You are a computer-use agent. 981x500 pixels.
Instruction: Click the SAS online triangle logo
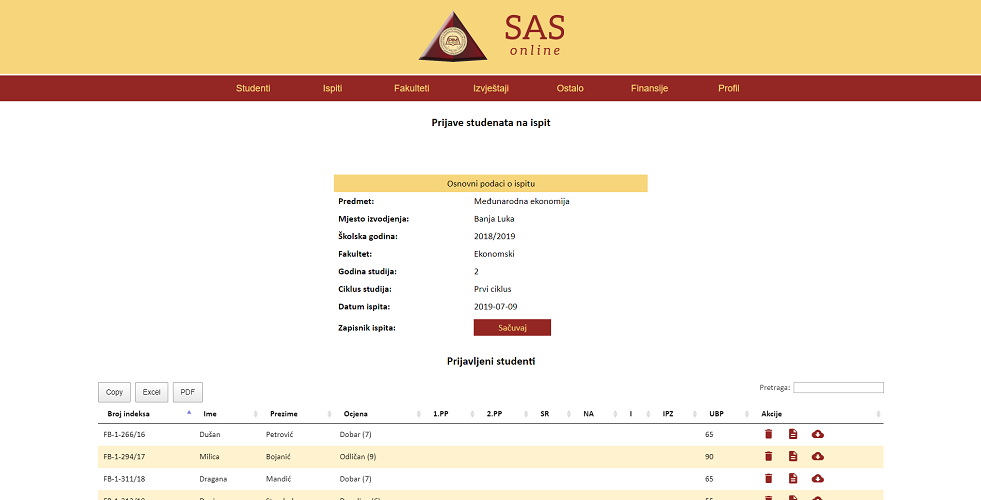coord(451,37)
